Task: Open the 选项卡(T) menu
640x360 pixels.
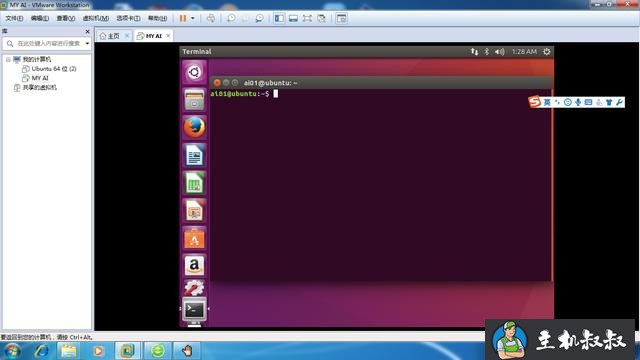Action: [128, 18]
